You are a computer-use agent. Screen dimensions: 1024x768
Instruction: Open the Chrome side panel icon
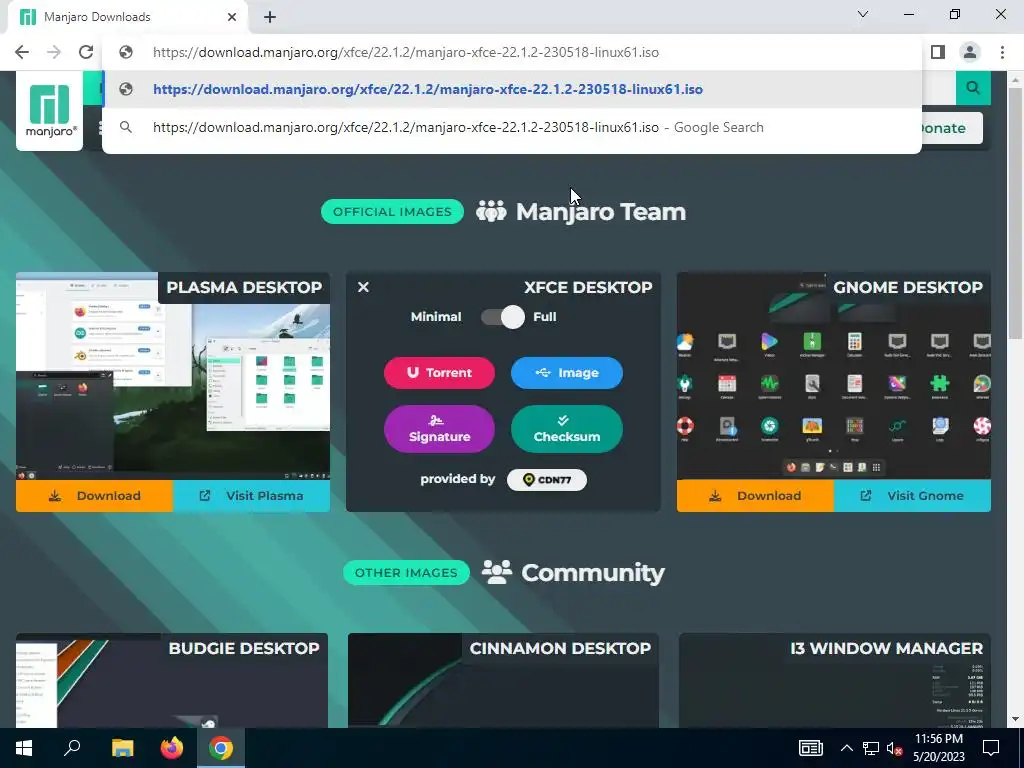click(938, 52)
